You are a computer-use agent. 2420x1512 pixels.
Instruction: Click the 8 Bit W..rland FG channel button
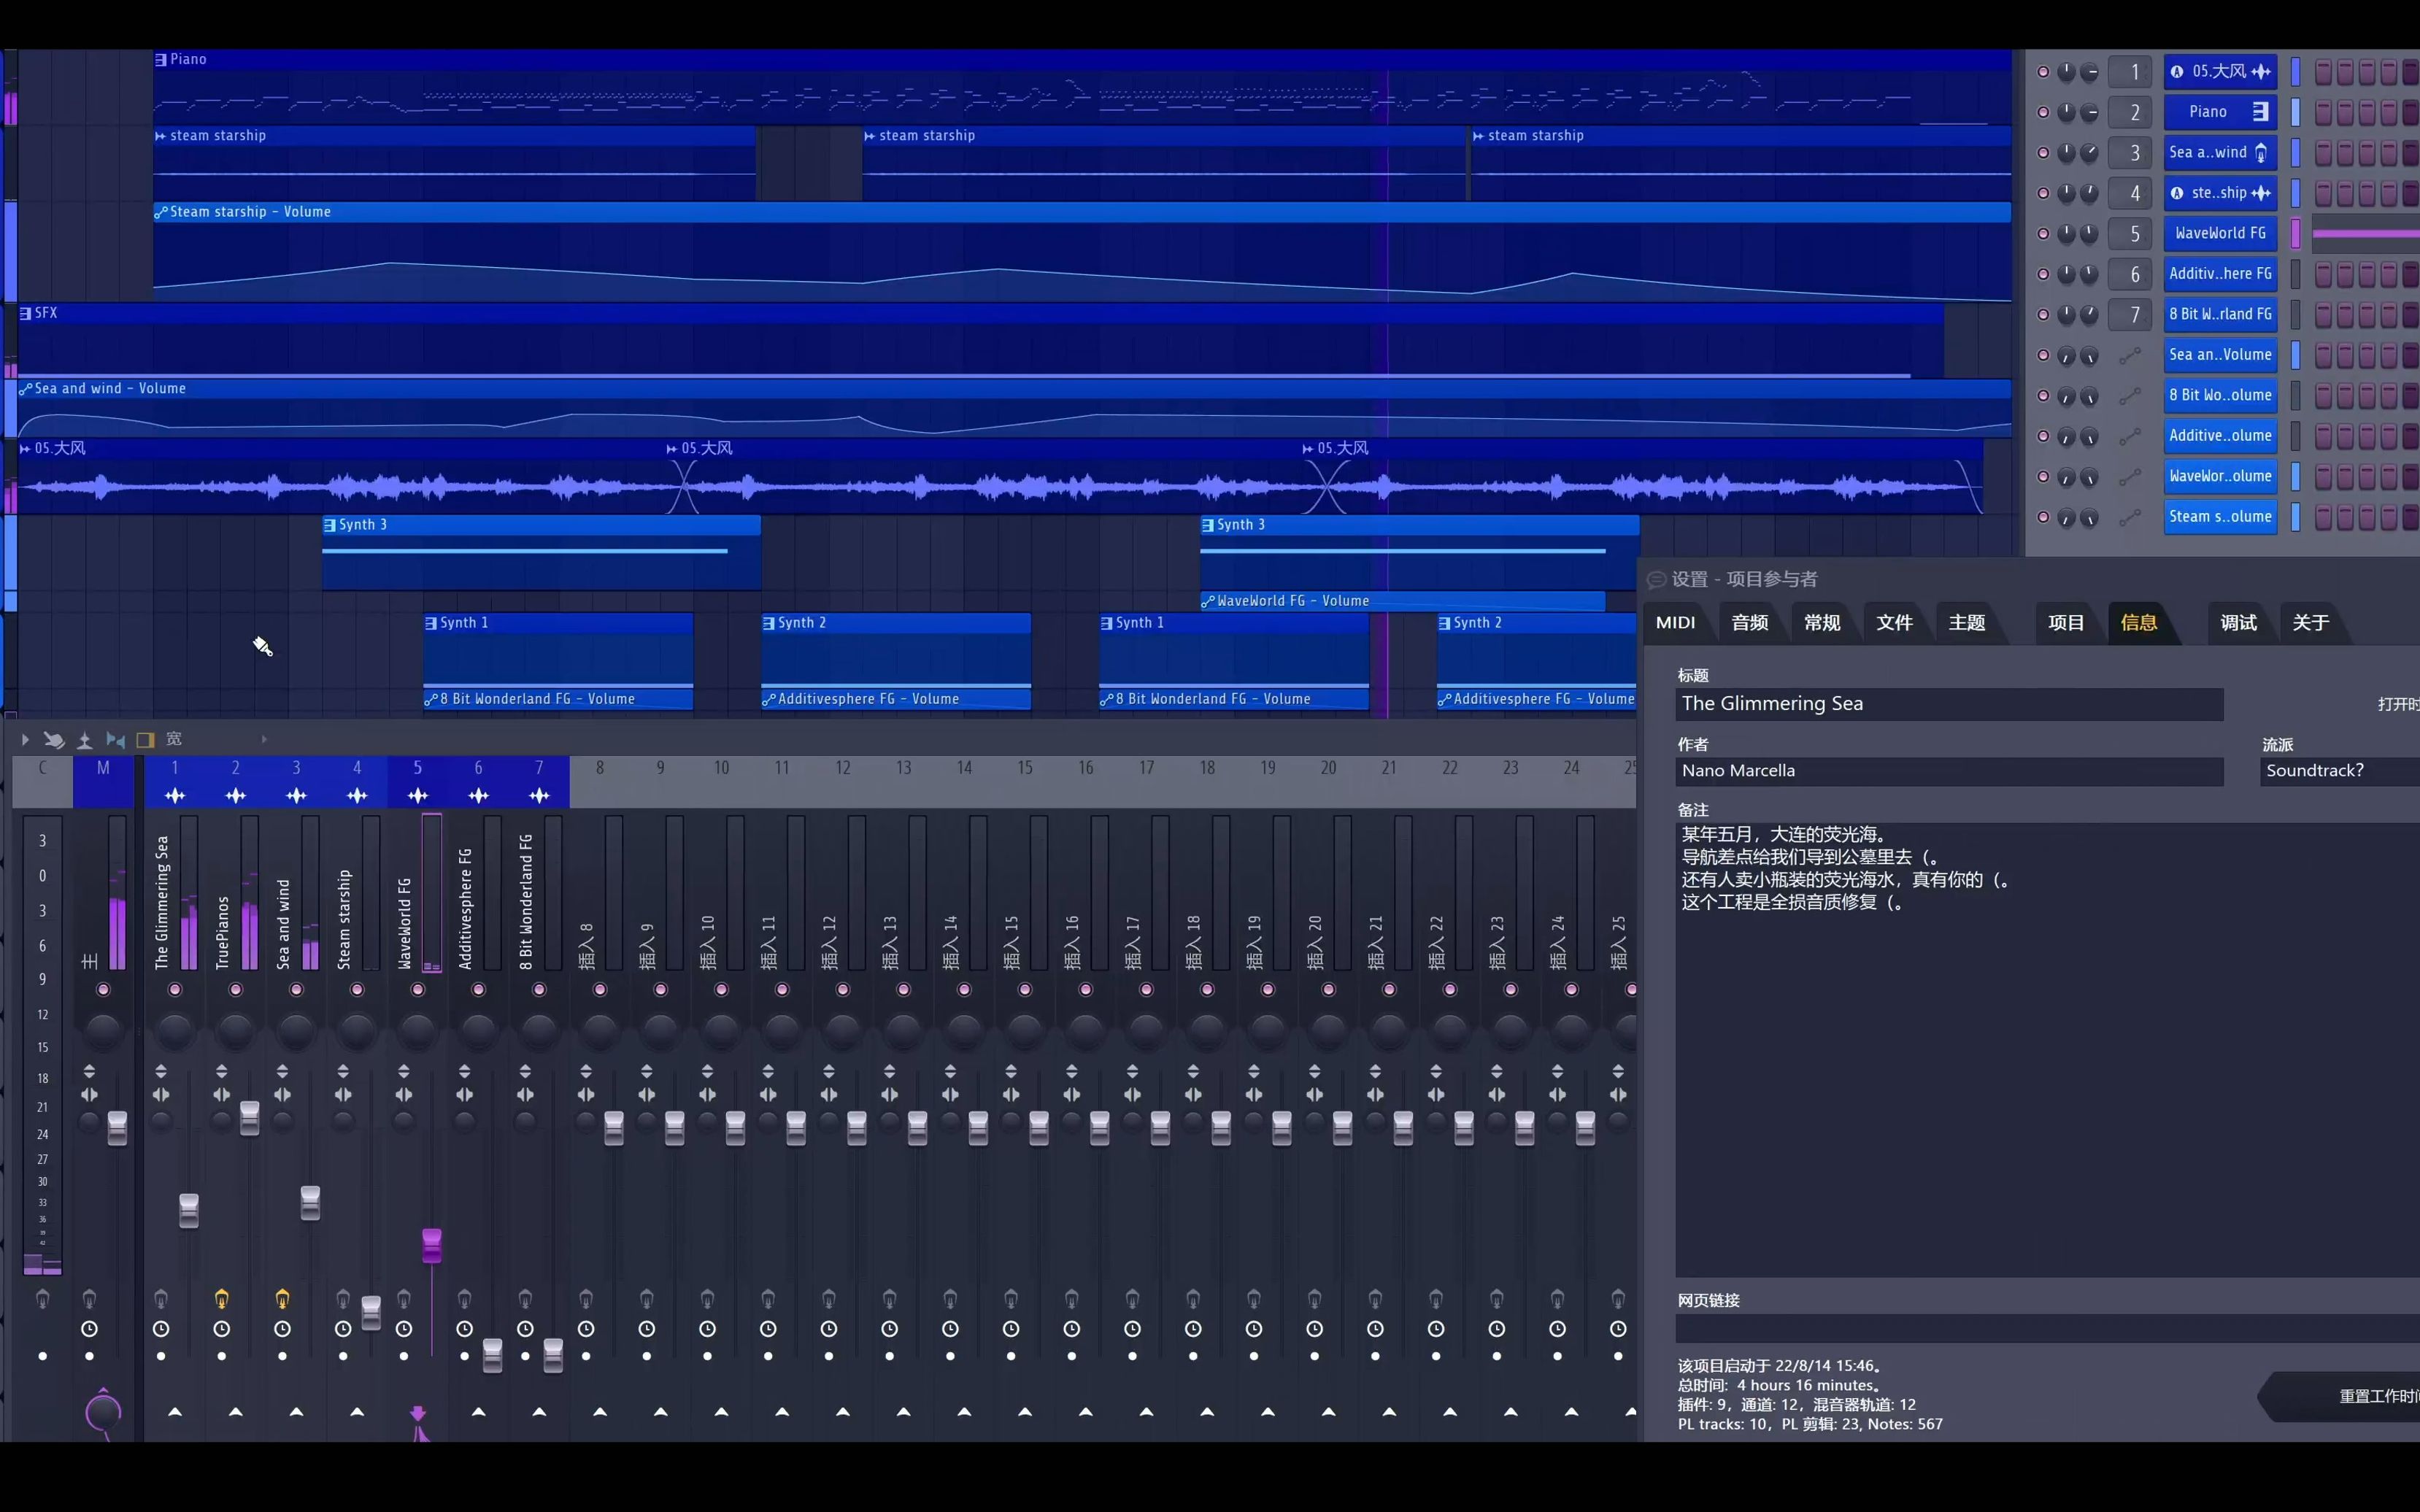click(x=2220, y=315)
